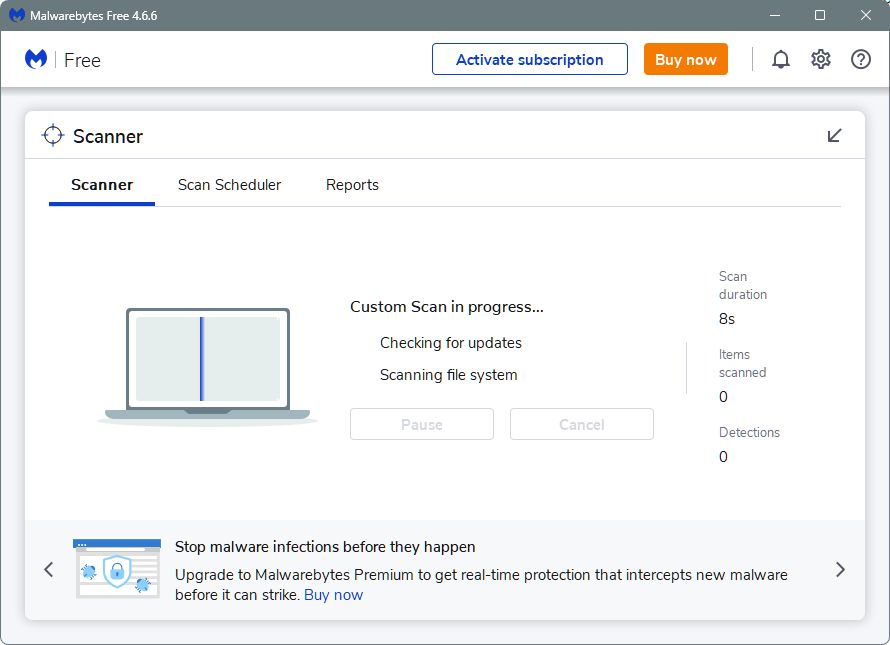Cancel the custom scan
890x645 pixels.
(582, 424)
